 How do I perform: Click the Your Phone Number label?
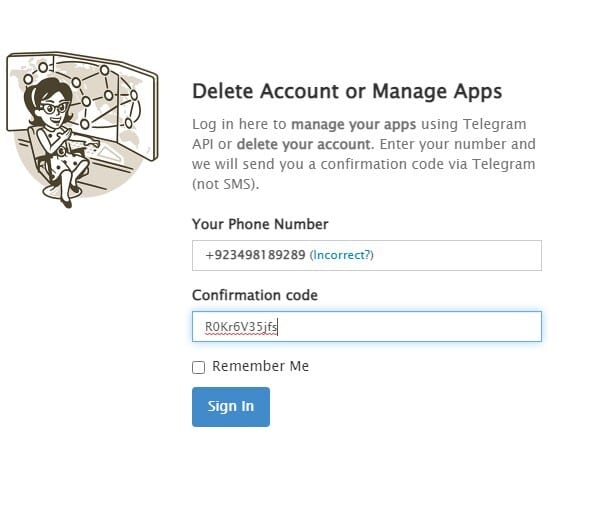[260, 224]
